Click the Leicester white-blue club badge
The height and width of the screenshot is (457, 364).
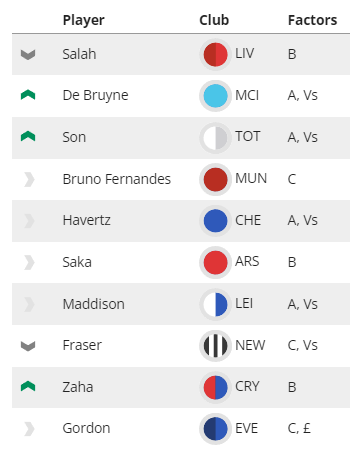pos(215,304)
